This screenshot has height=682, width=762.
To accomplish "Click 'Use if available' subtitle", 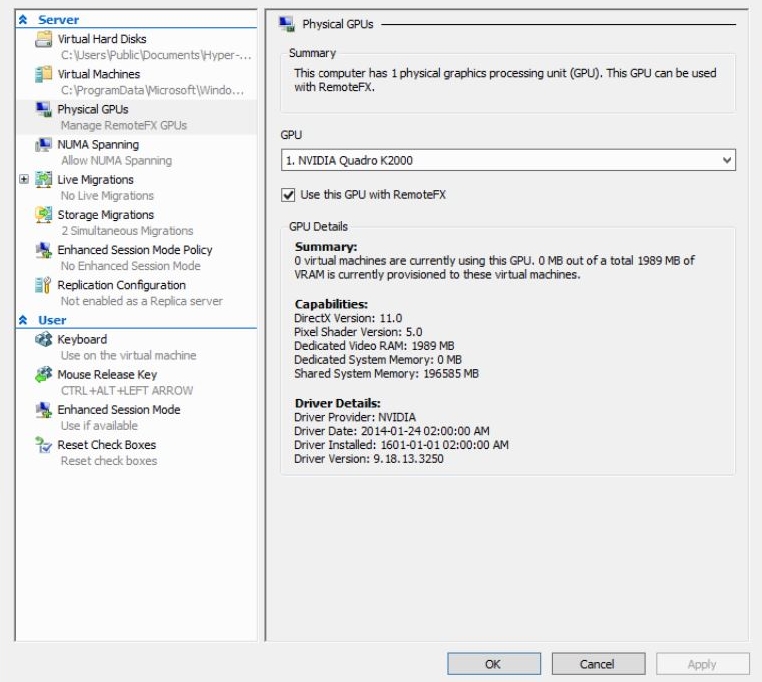I will coord(99,425).
